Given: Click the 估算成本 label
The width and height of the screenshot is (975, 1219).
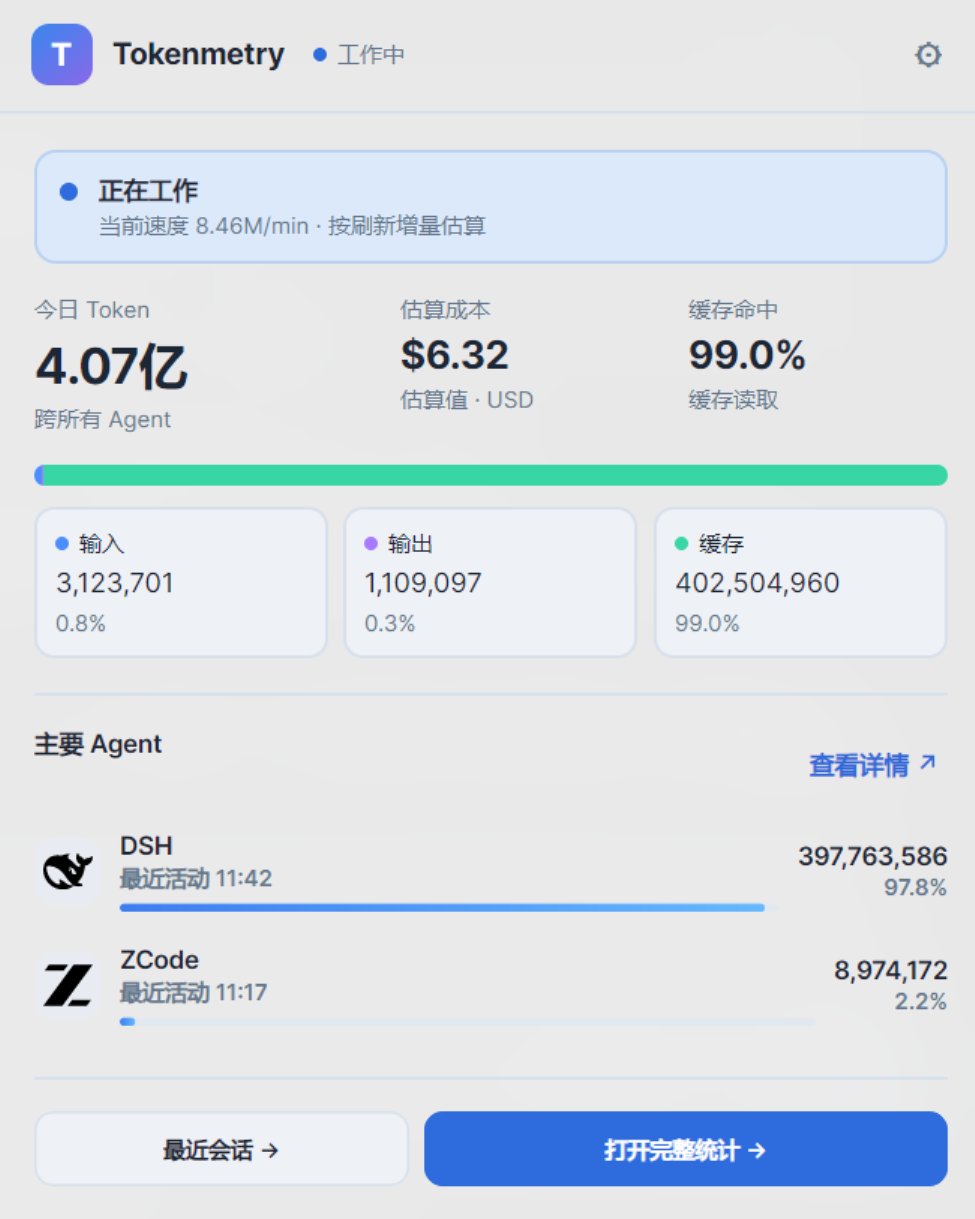Looking at the screenshot, I should tap(446, 310).
